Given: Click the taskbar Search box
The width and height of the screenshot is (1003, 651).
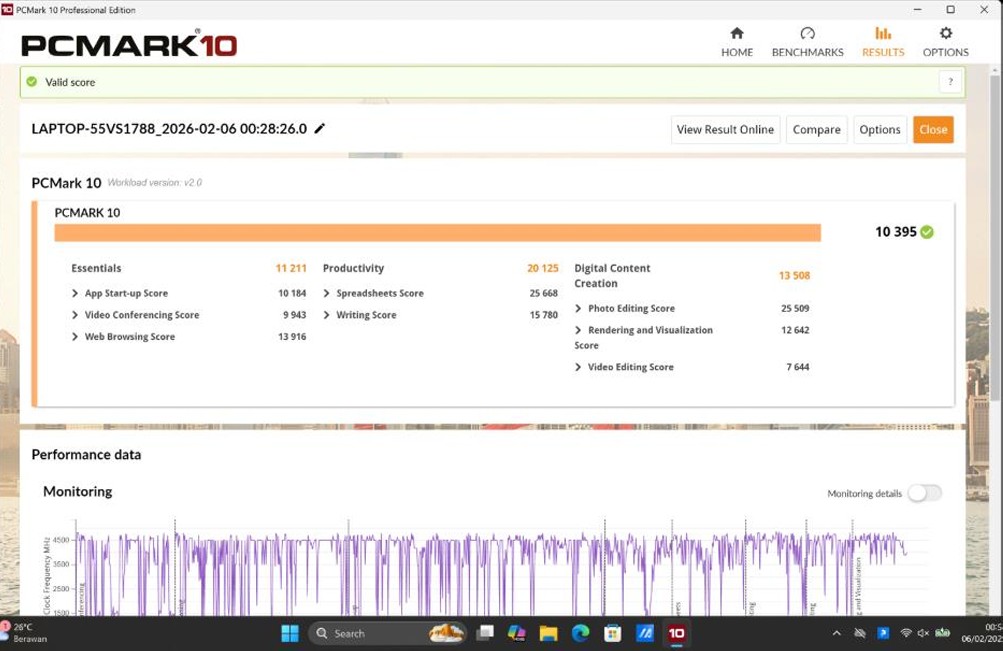Looking at the screenshot, I should 388,634.
